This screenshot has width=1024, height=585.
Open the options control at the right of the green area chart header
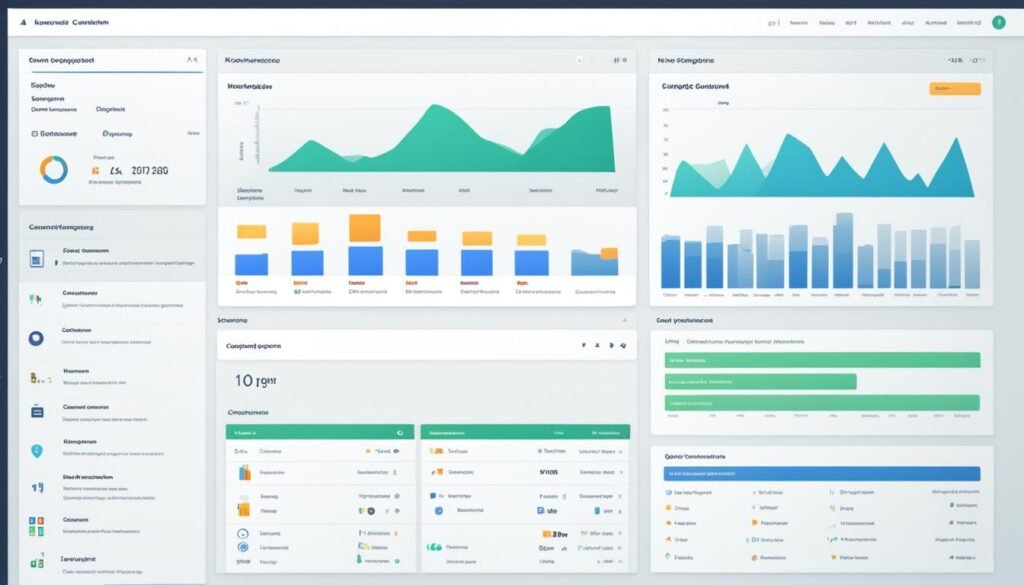[x=617, y=60]
